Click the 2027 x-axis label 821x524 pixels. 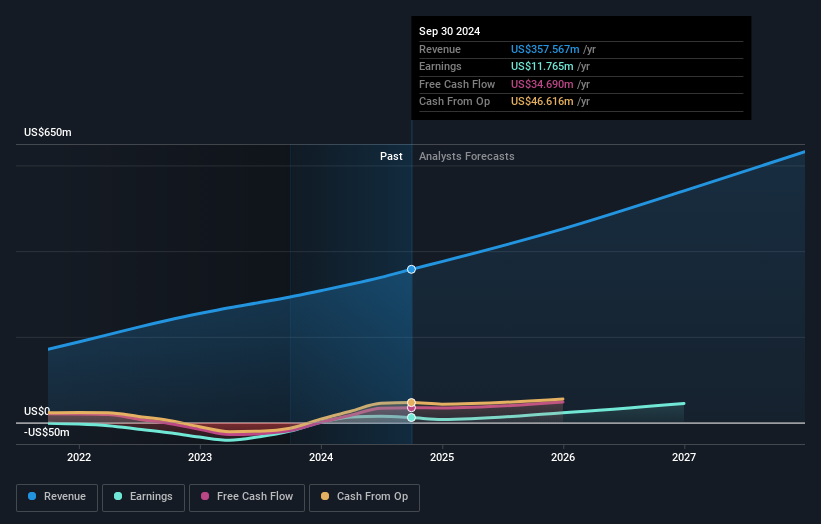684,457
